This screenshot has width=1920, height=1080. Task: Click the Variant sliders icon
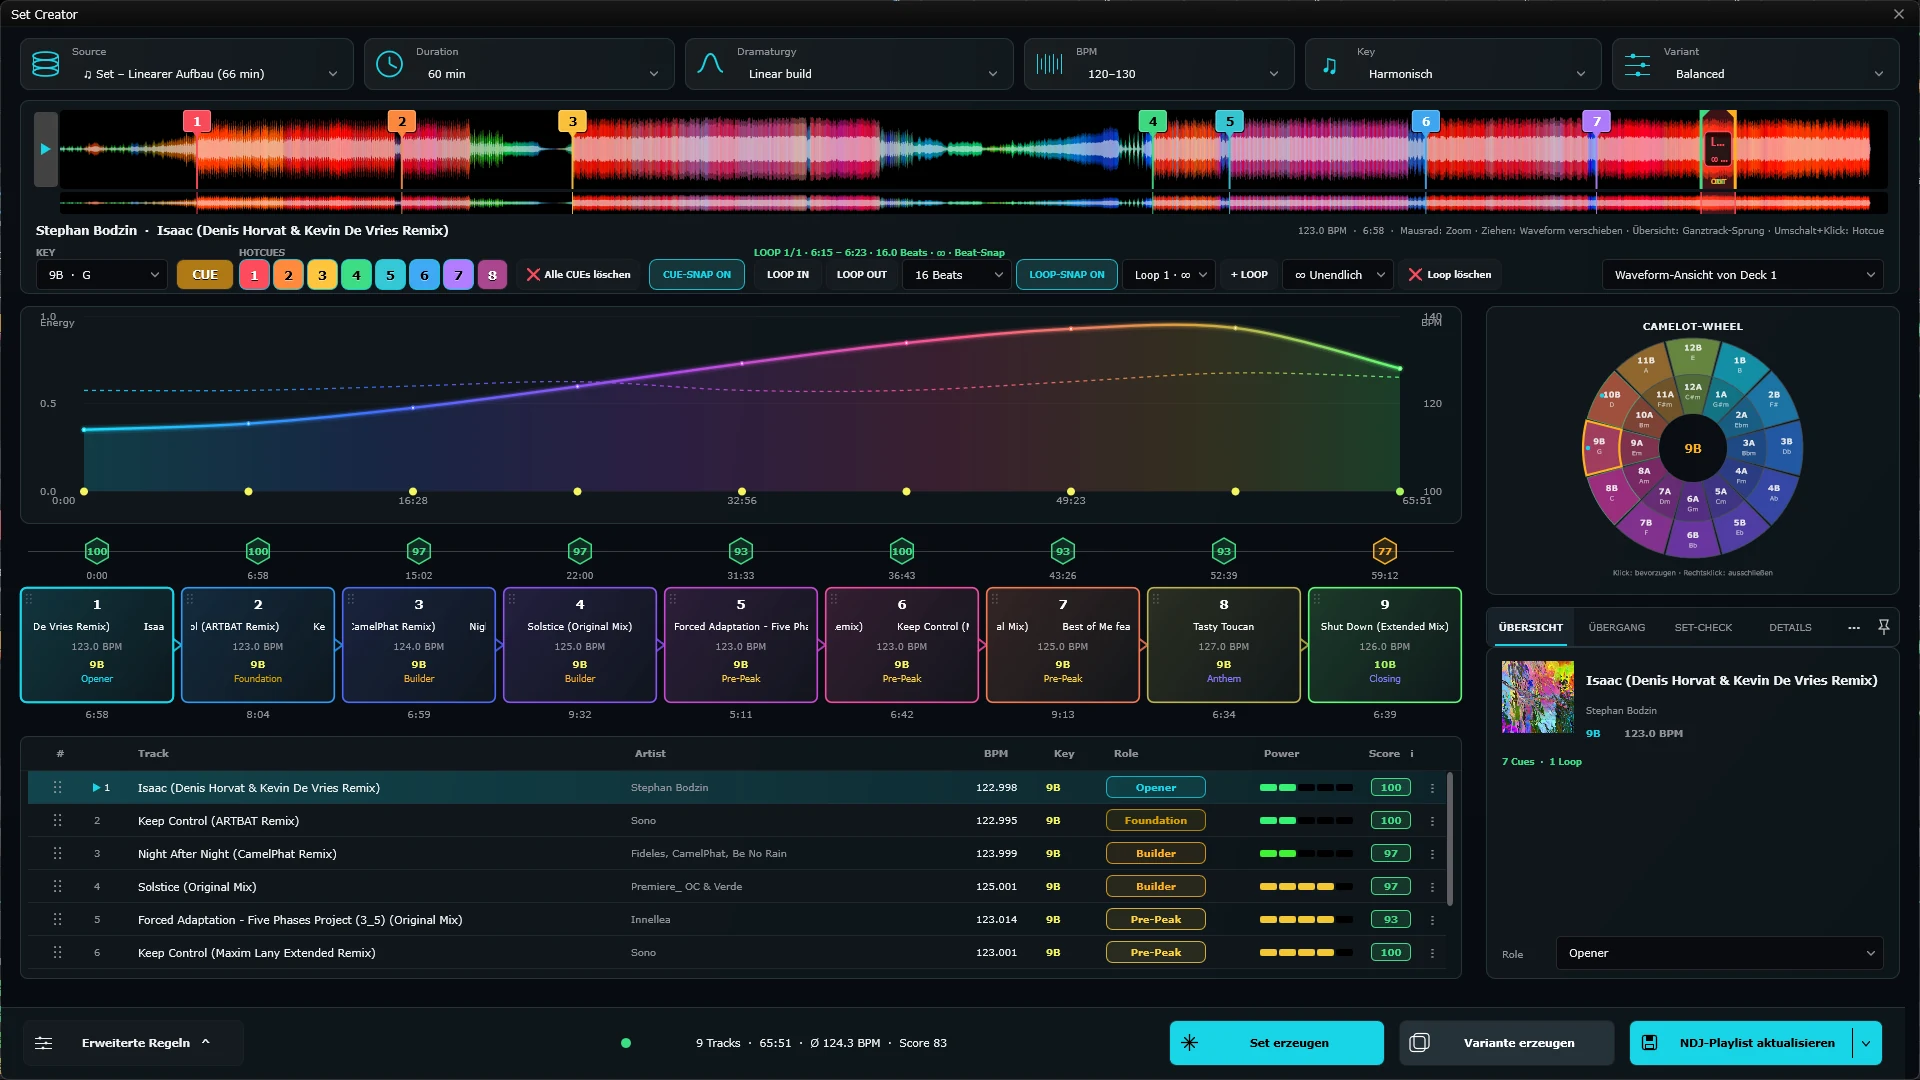1638,65
